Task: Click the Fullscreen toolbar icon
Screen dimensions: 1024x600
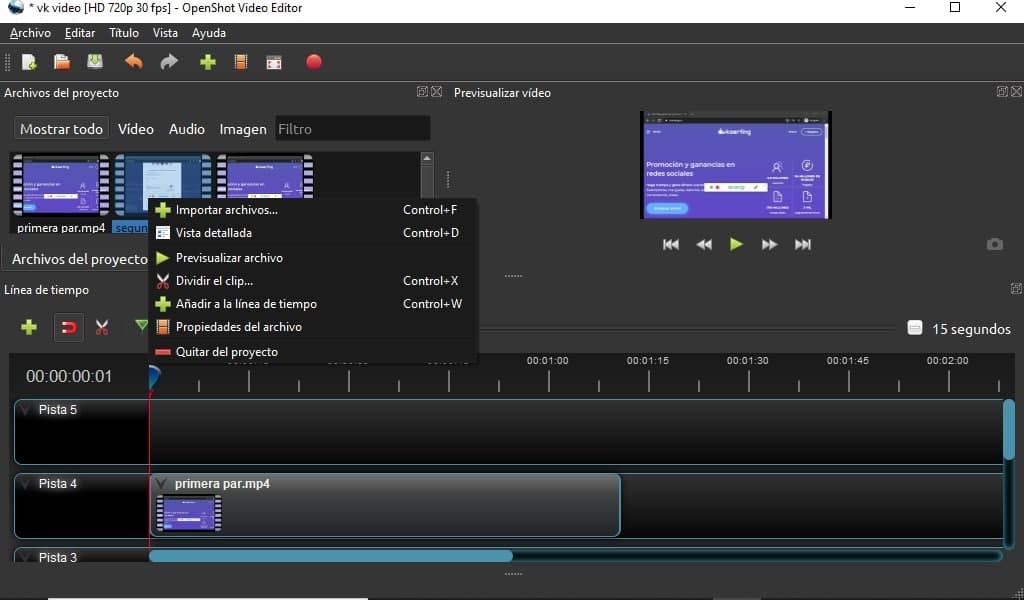Action: (x=274, y=62)
